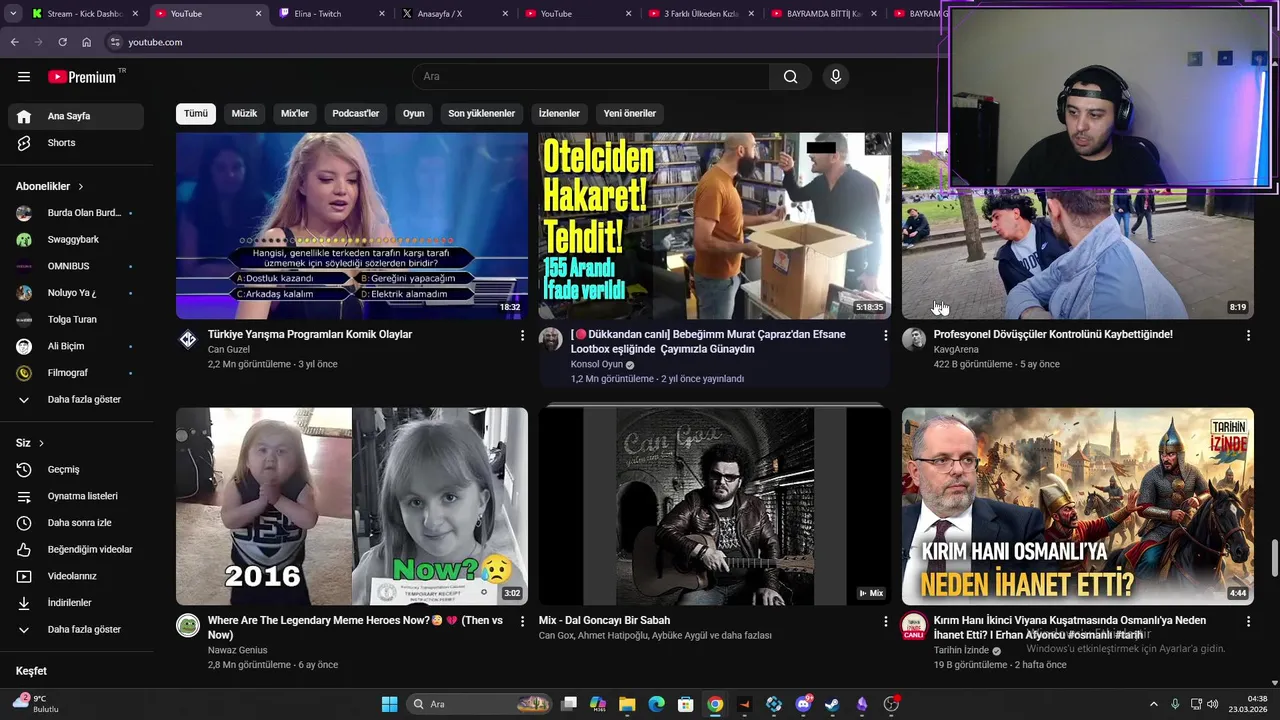Open Ali Biçim channel subscription
The image size is (1280, 720).
(x=76, y=346)
